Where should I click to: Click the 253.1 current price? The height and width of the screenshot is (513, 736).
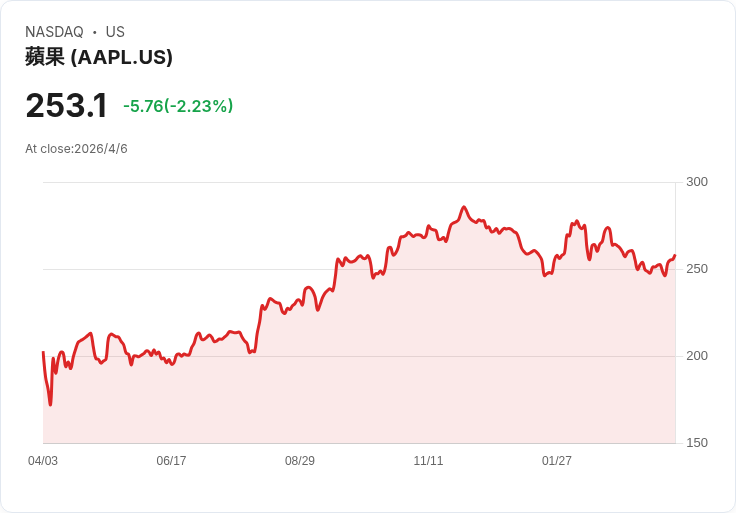click(66, 106)
